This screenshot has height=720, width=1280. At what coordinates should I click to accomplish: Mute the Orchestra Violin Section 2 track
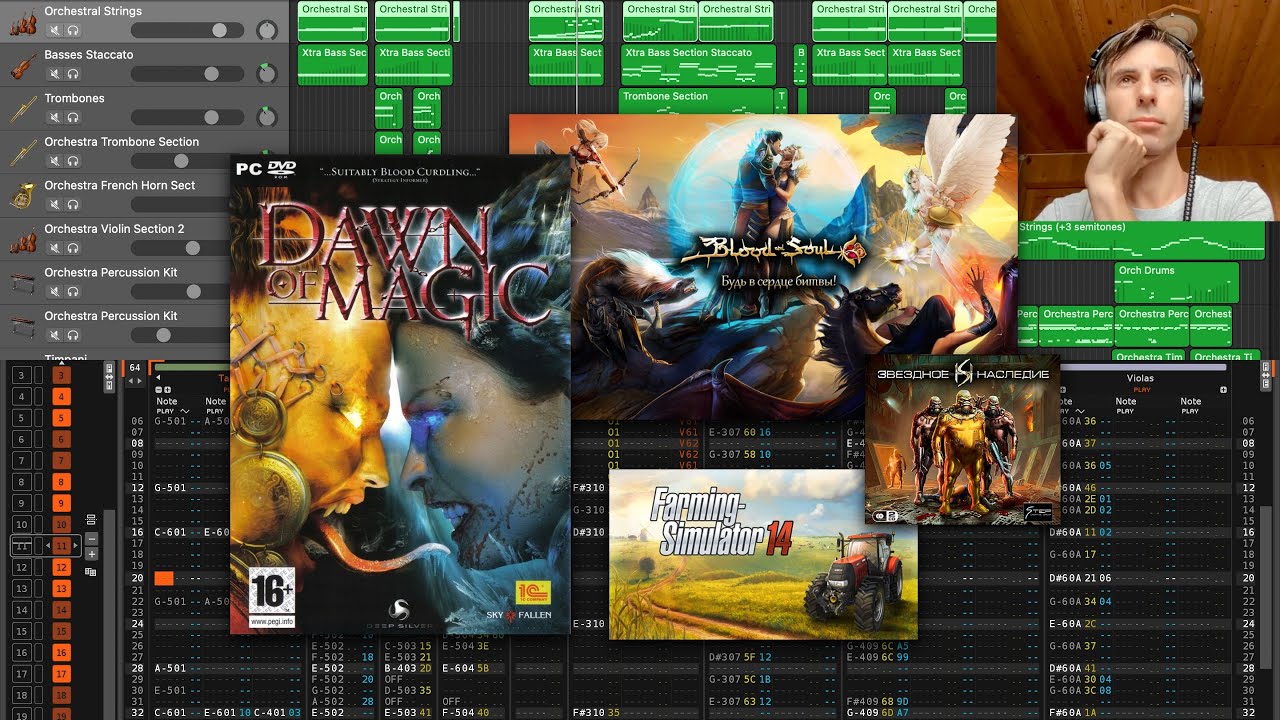click(55, 248)
